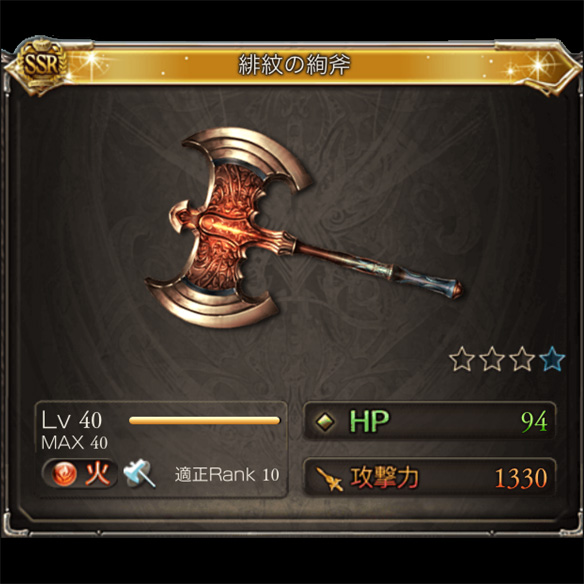Click the HP value 94
The width and height of the screenshot is (584, 584).
click(534, 422)
